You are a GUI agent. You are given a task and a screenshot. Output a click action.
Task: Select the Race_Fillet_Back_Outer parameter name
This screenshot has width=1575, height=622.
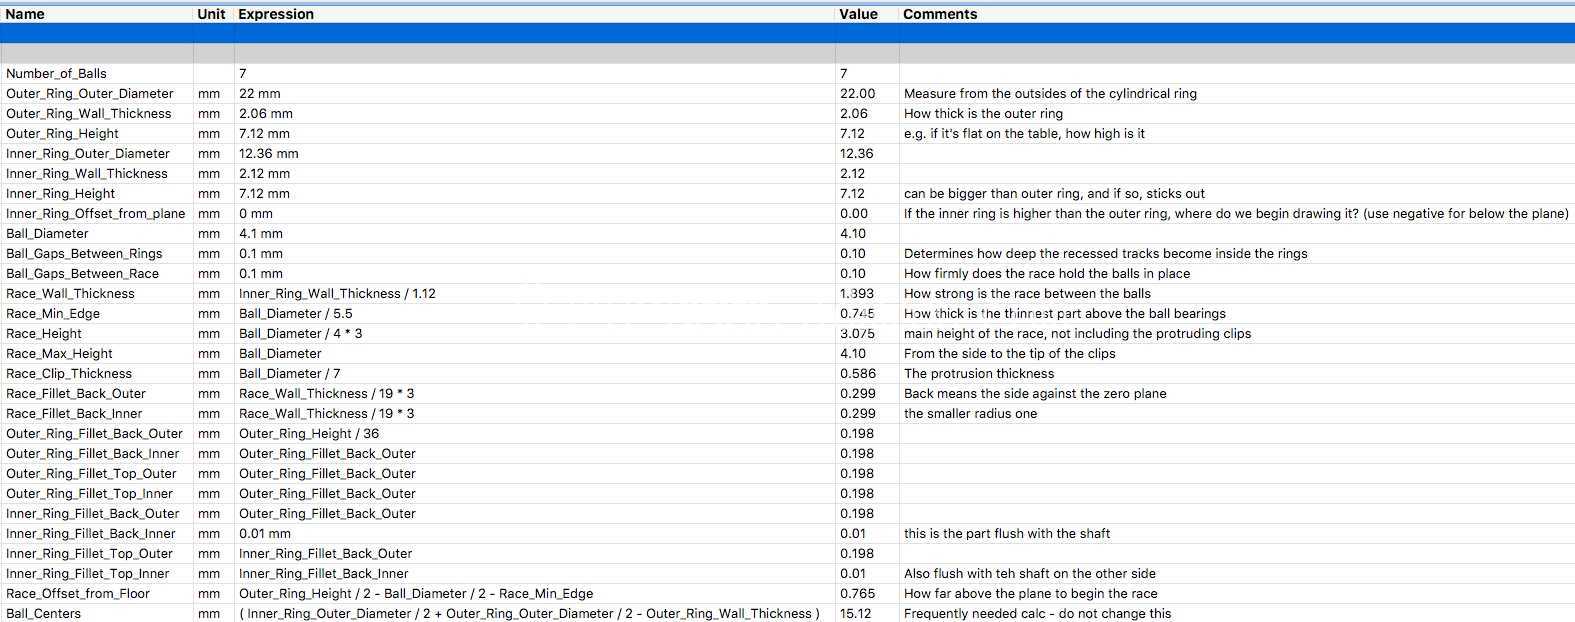click(76, 393)
